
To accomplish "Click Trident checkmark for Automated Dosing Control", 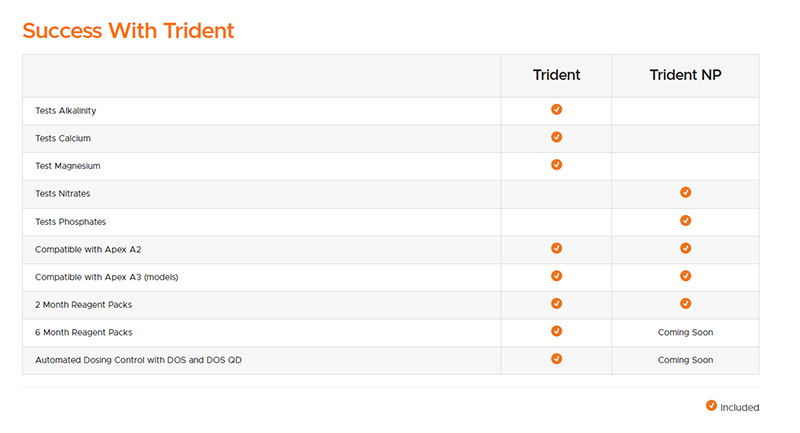I will (x=556, y=358).
